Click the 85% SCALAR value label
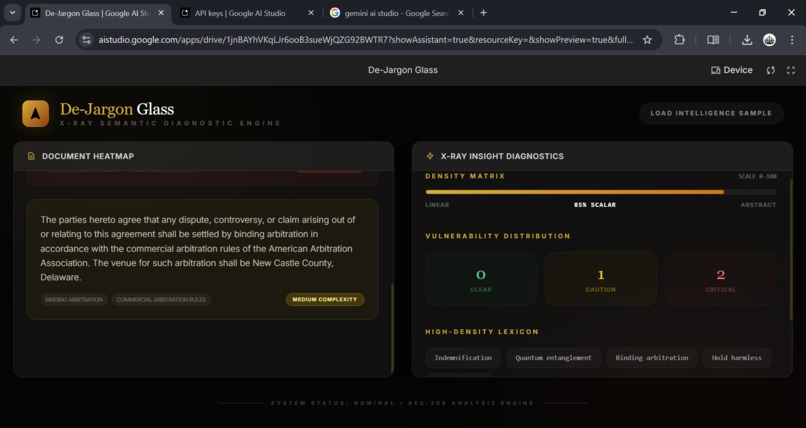This screenshot has height=428, width=806. [x=595, y=204]
